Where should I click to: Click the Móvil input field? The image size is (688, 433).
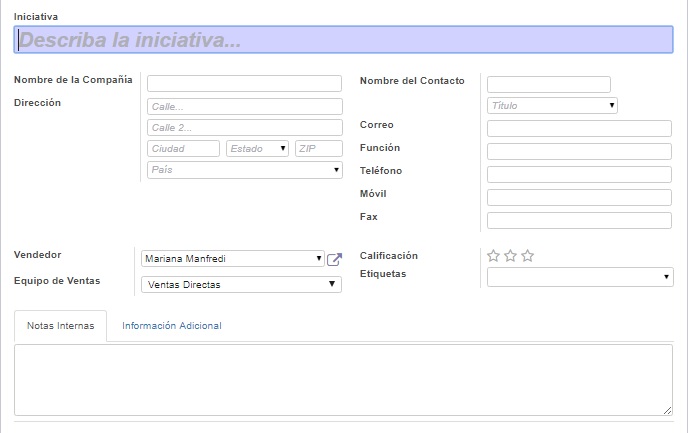tap(579, 197)
